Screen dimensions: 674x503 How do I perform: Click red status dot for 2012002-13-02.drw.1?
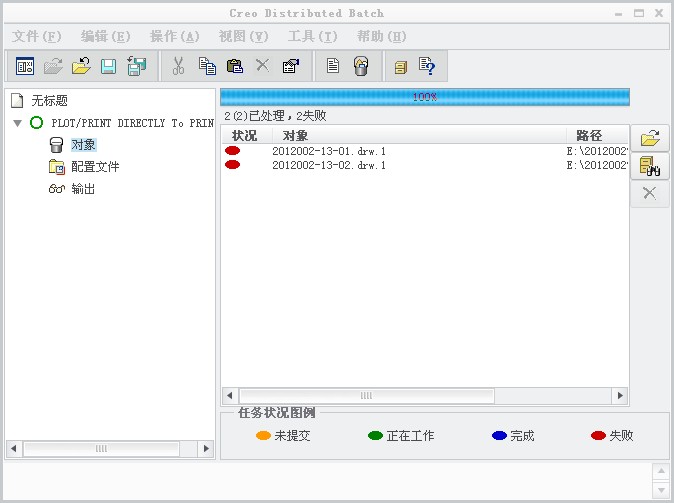click(233, 165)
